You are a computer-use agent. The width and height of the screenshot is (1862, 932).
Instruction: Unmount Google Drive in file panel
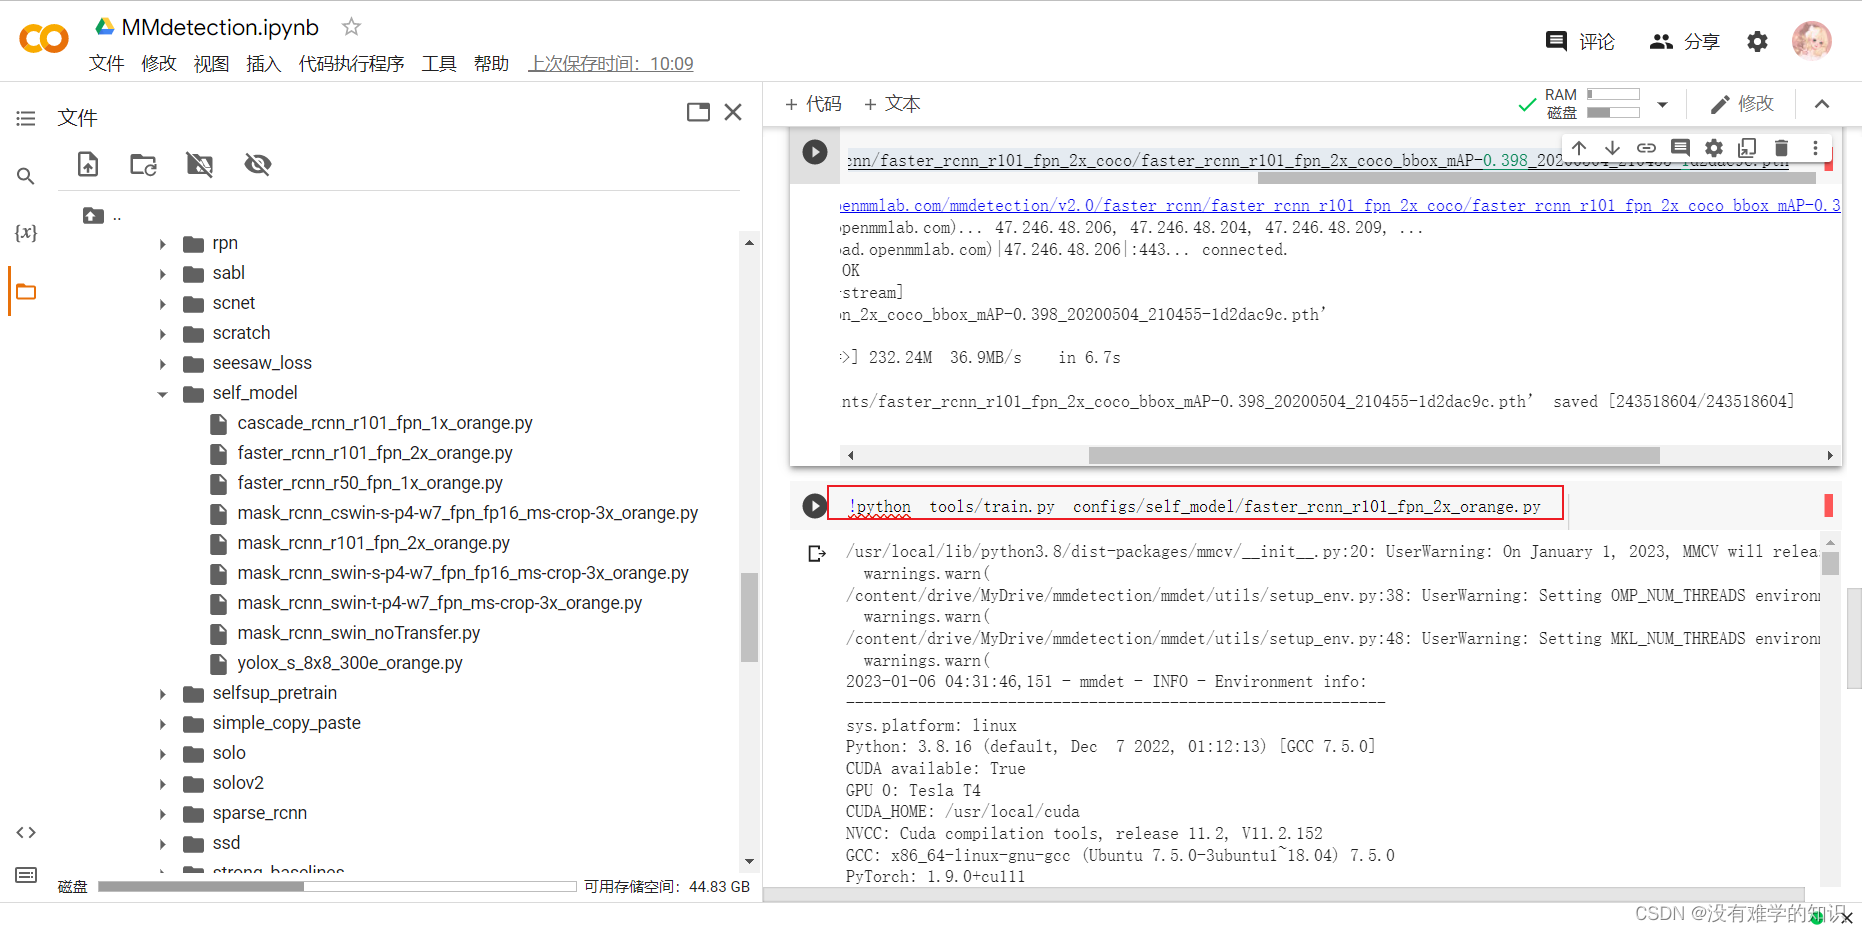pos(200,164)
